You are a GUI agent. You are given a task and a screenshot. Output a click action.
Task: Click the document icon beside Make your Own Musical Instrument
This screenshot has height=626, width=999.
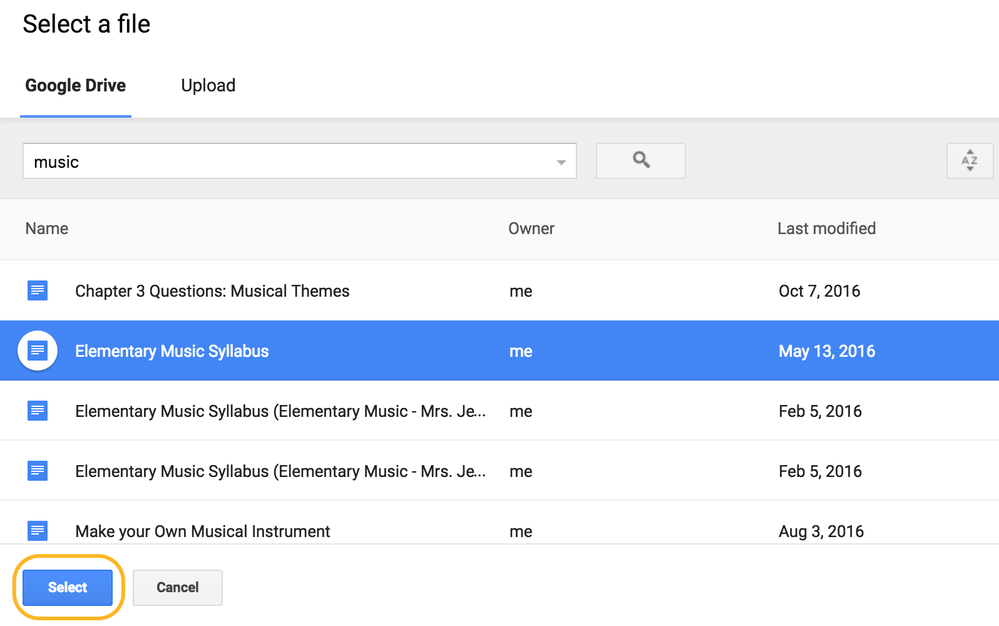(x=38, y=531)
